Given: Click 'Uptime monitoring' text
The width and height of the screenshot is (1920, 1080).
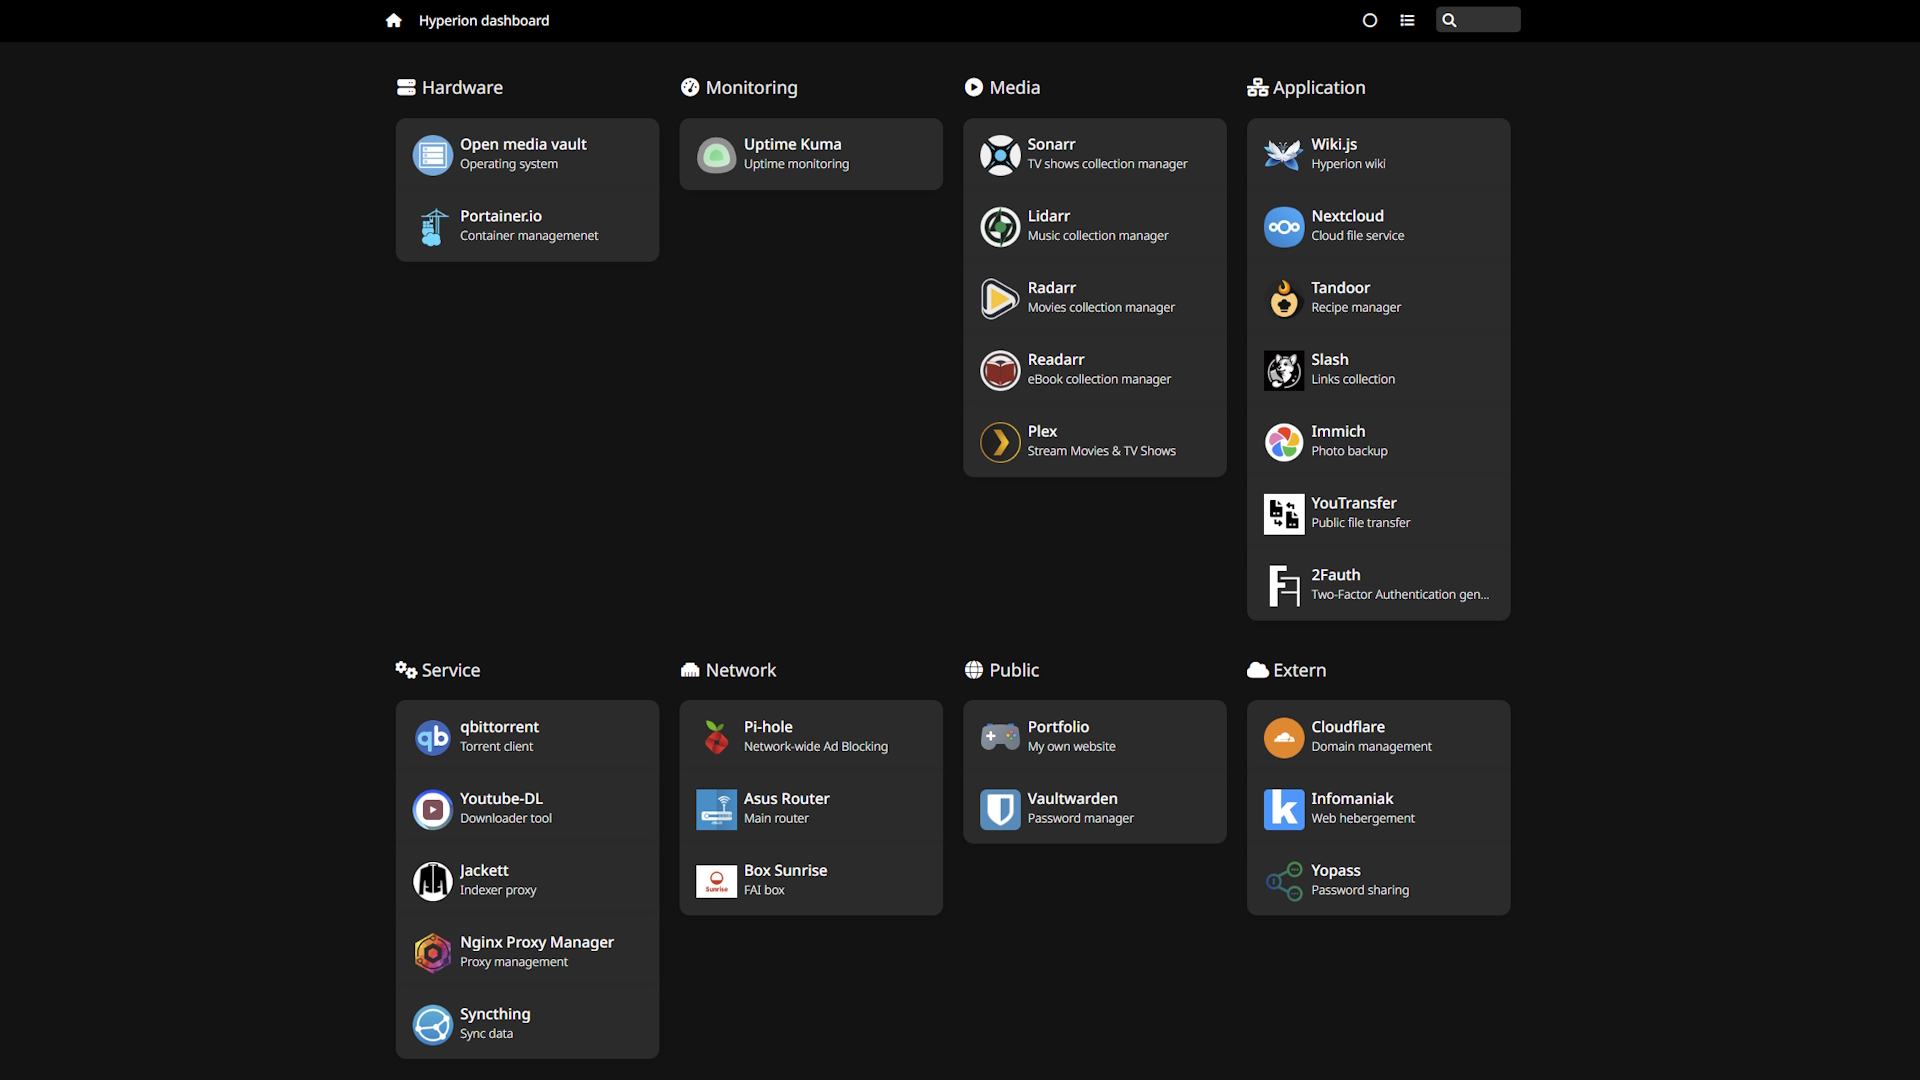Looking at the screenshot, I should coord(796,164).
